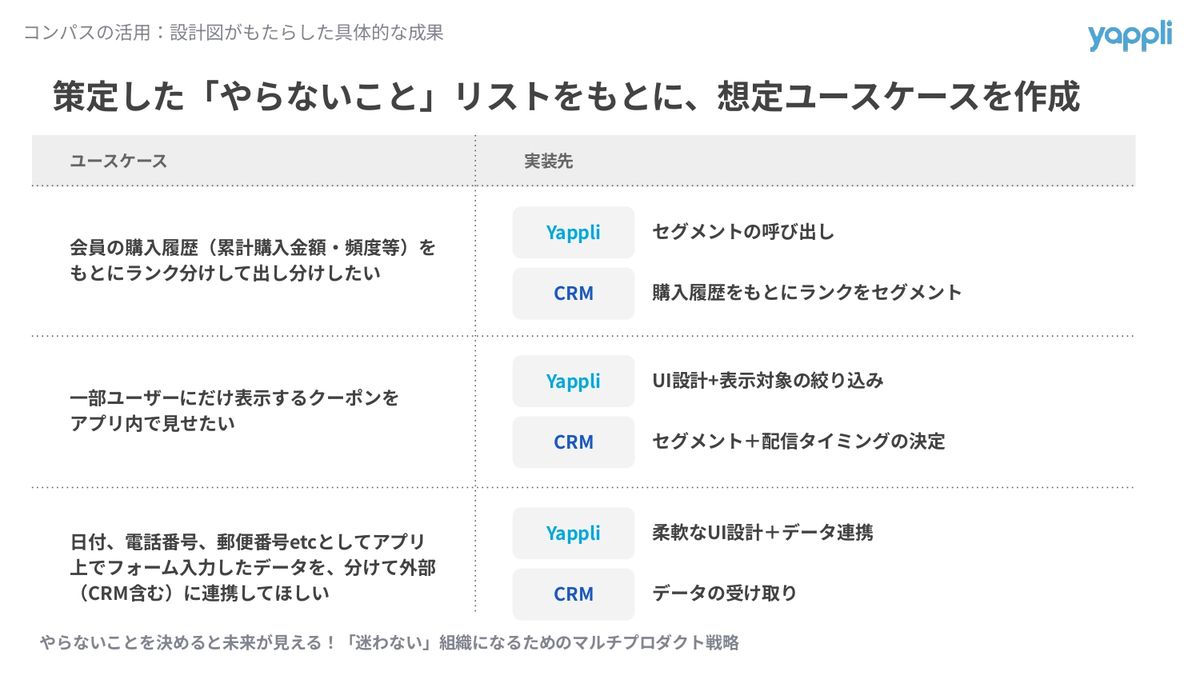Screen dimensions: 1200x675
Task: Click the yappli logo
Action: (x=1129, y=36)
